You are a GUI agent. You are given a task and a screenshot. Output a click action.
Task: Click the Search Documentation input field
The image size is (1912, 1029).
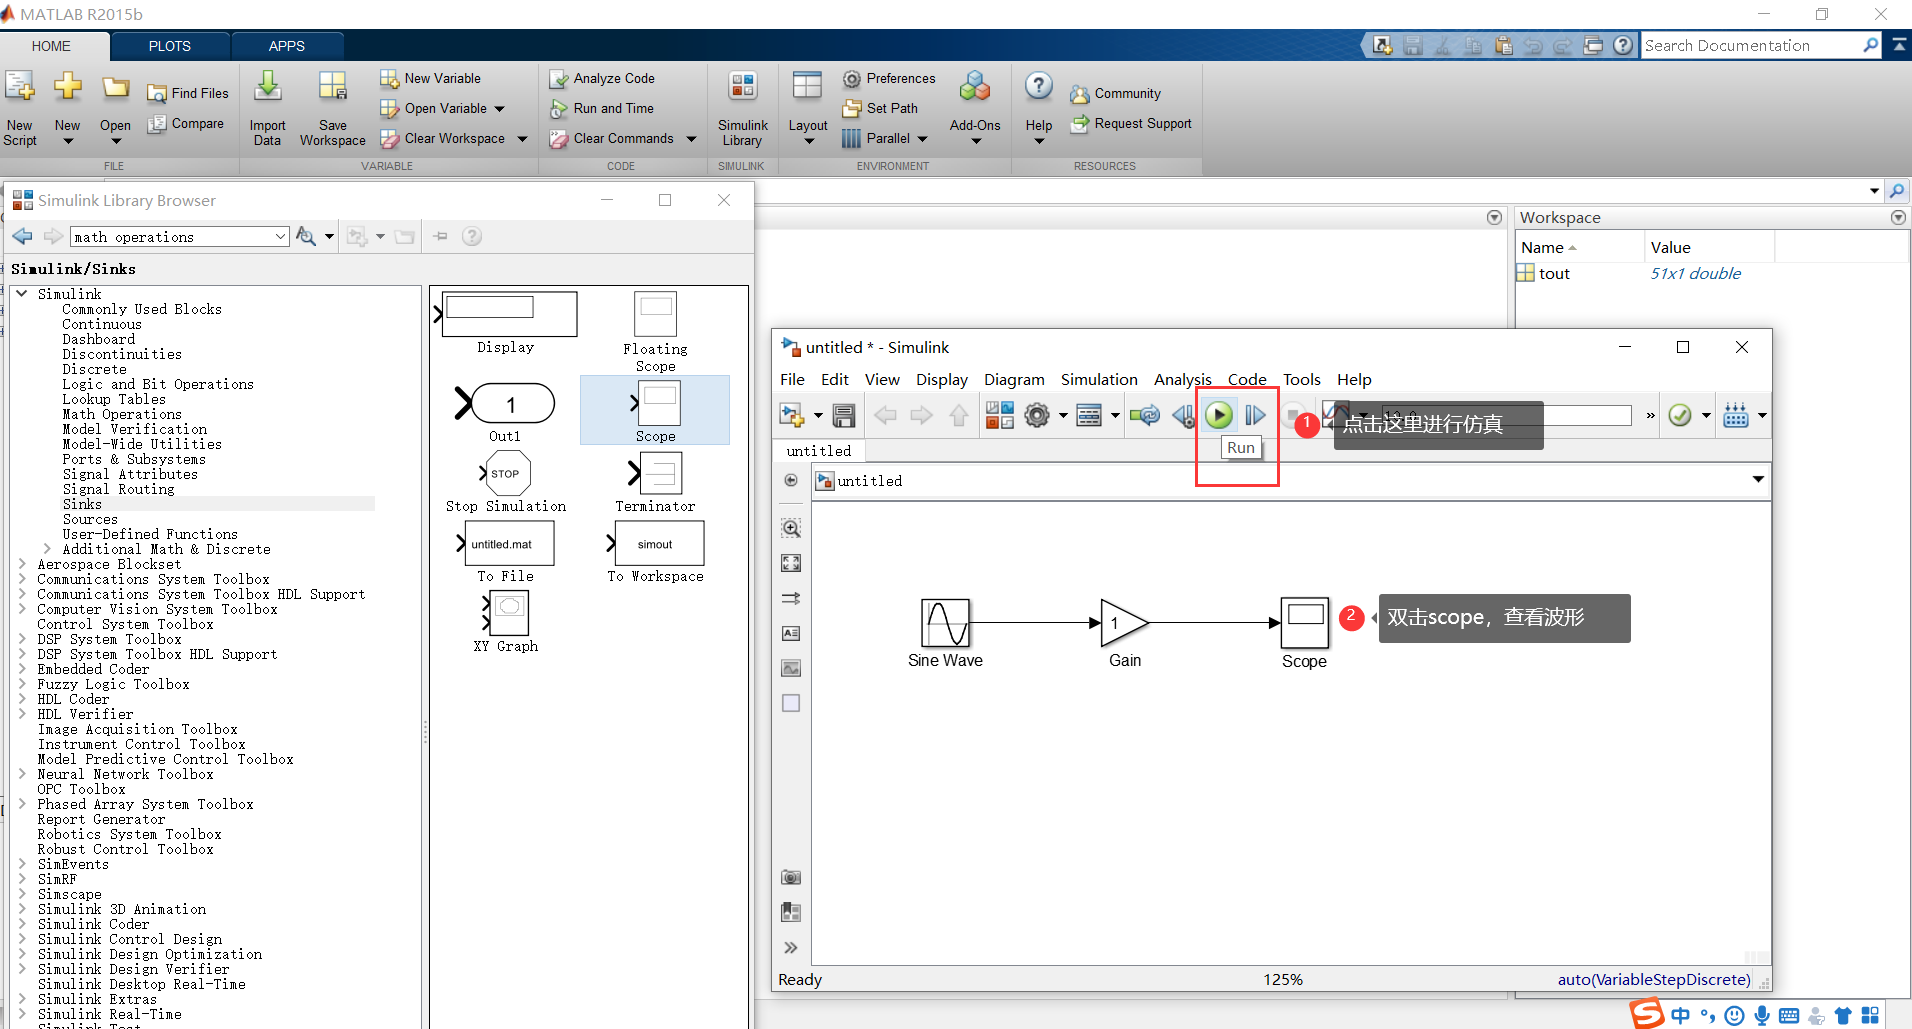[1755, 45]
